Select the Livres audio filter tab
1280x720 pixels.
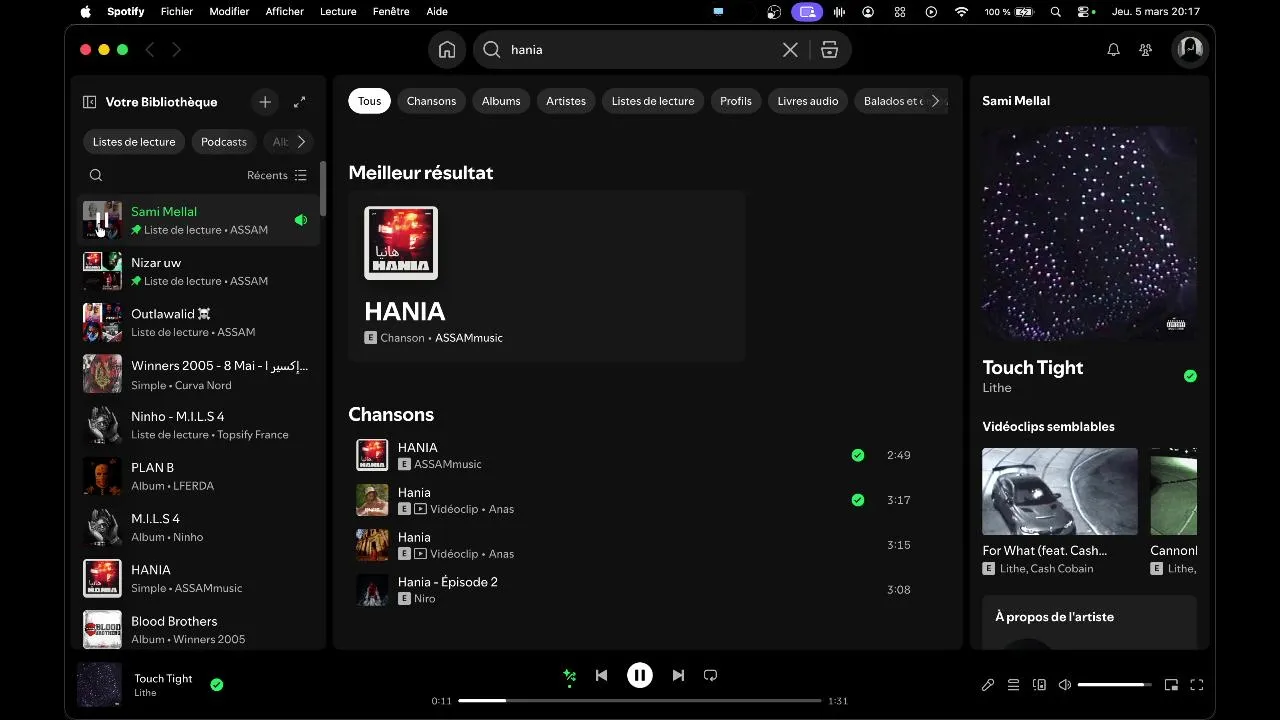(x=808, y=101)
